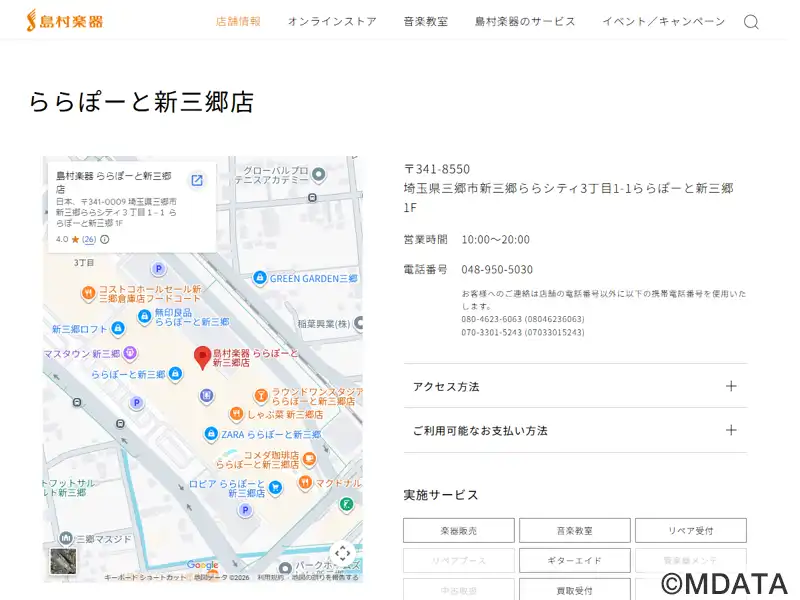Click the red Shimamura Gakki map pin

(x=202, y=357)
